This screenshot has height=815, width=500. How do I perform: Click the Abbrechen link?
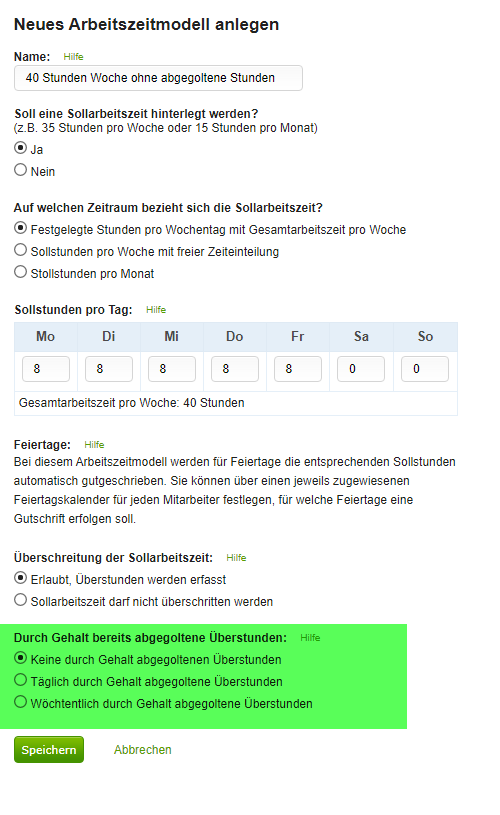coord(143,750)
